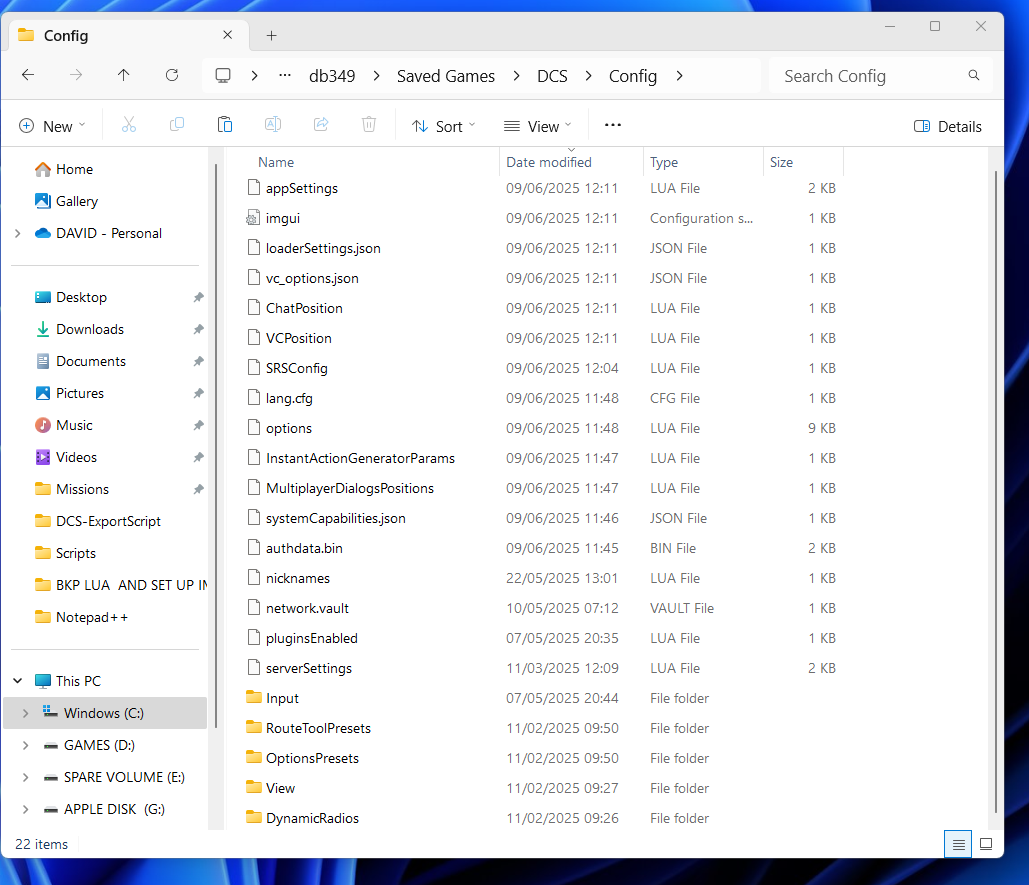Go back using the back arrow
Viewport: 1029px width, 885px height.
tap(28, 75)
